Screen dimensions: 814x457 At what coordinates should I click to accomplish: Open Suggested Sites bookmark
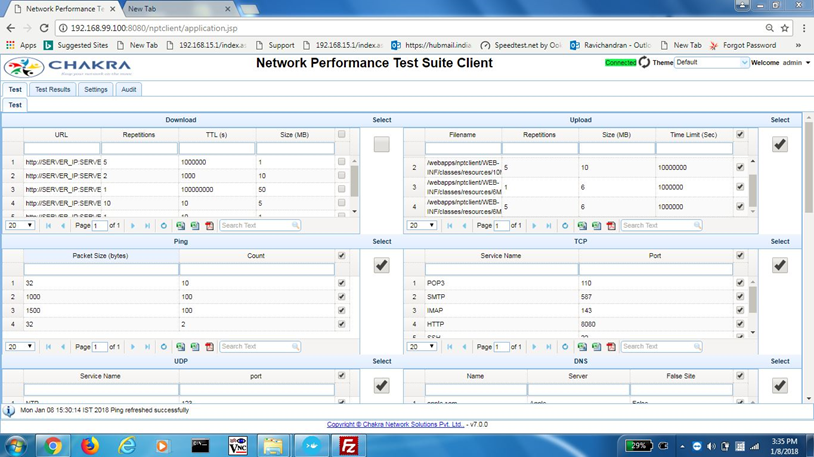[76, 45]
